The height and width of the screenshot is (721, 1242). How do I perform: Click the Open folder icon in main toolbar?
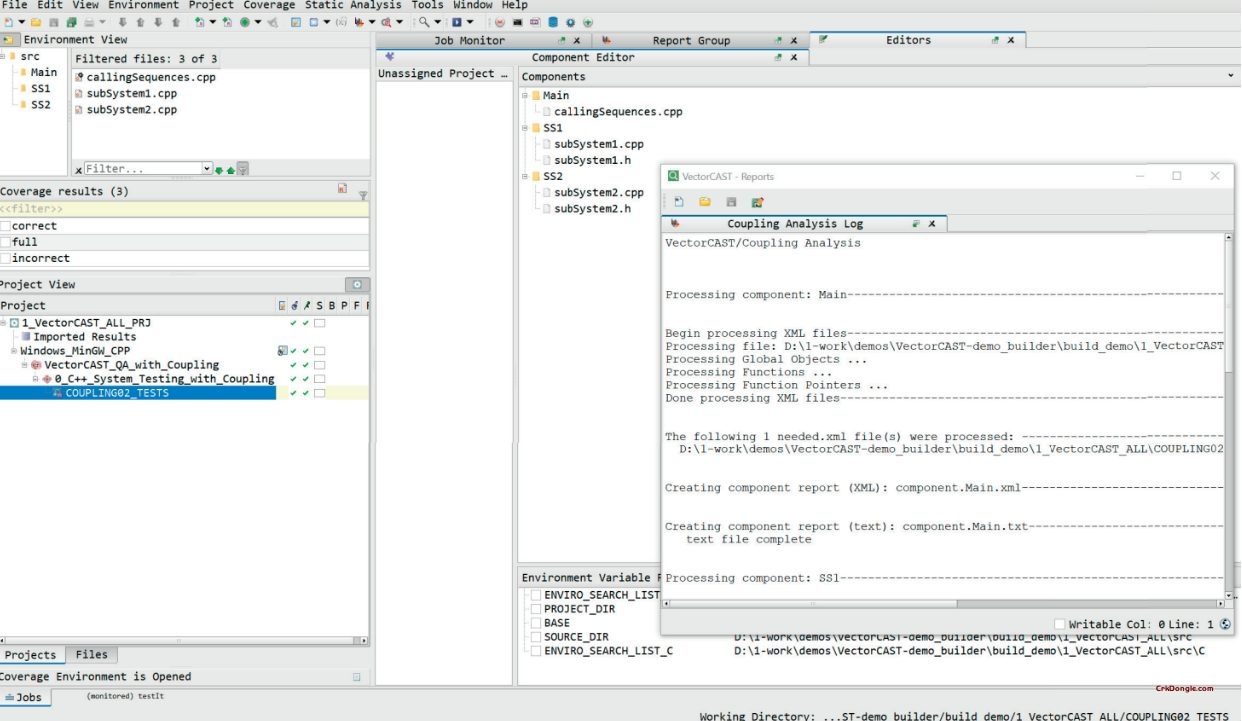pyautogui.click(x=35, y=22)
